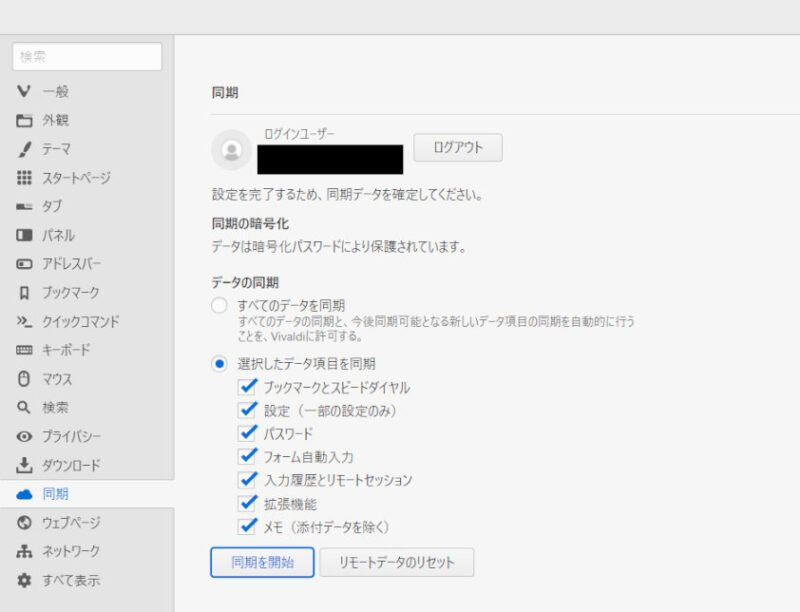800x612 pixels.
Task: Open ダウンロード settings section
Action: tap(87, 465)
